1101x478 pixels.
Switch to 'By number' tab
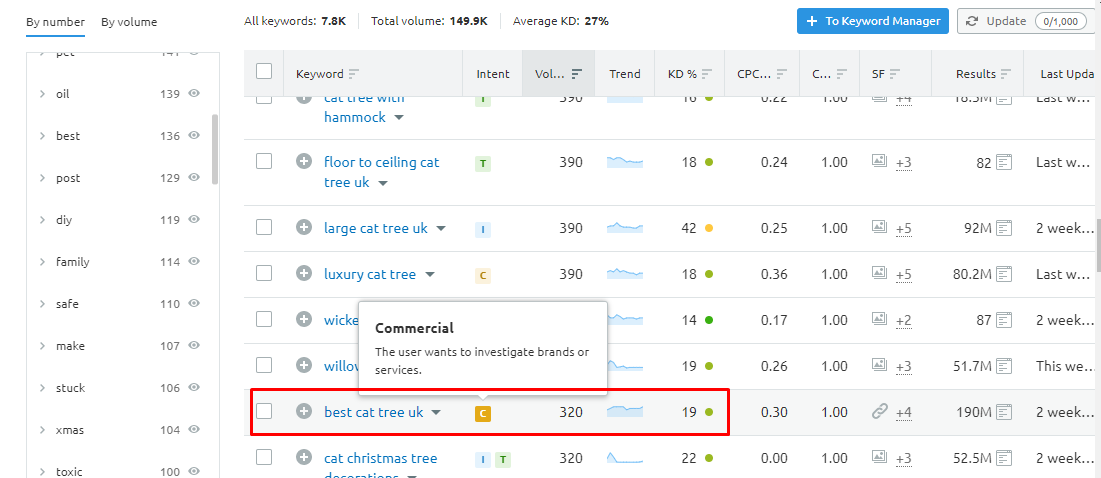point(55,22)
